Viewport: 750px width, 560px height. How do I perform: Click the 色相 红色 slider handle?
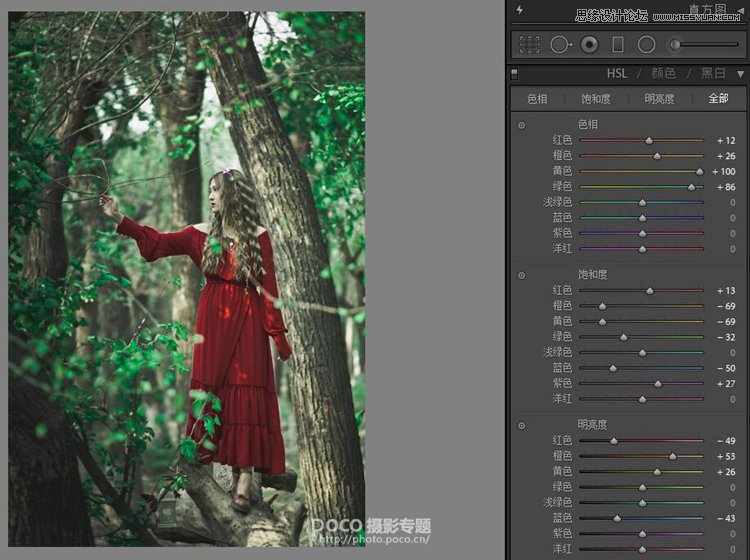649,141
